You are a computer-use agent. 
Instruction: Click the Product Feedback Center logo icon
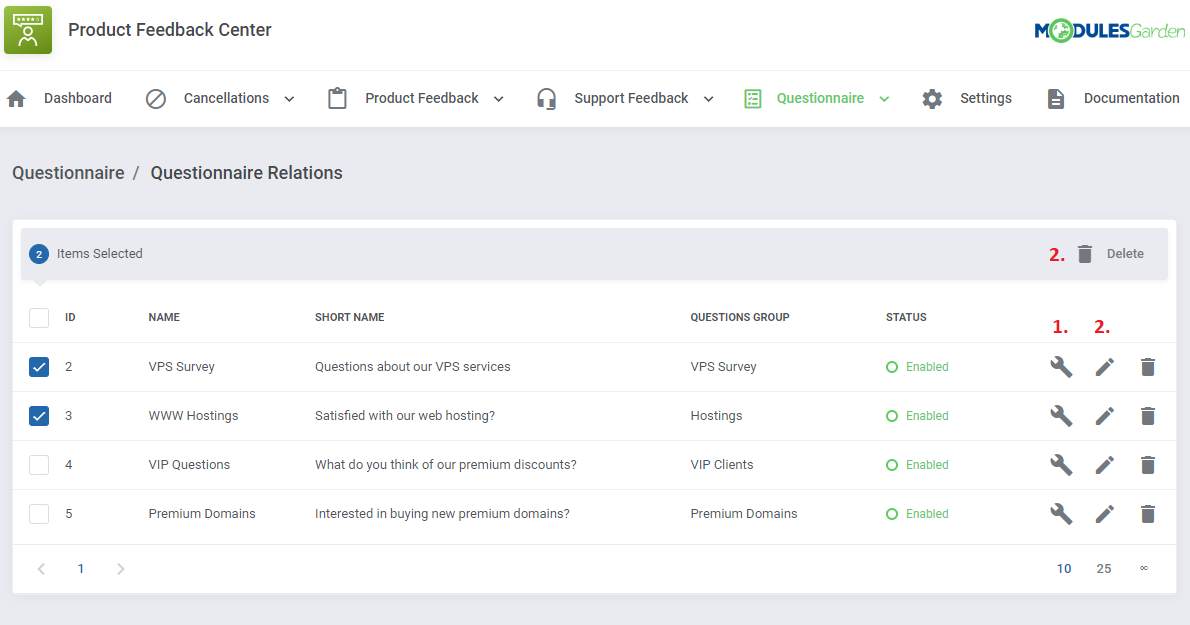(x=28, y=30)
